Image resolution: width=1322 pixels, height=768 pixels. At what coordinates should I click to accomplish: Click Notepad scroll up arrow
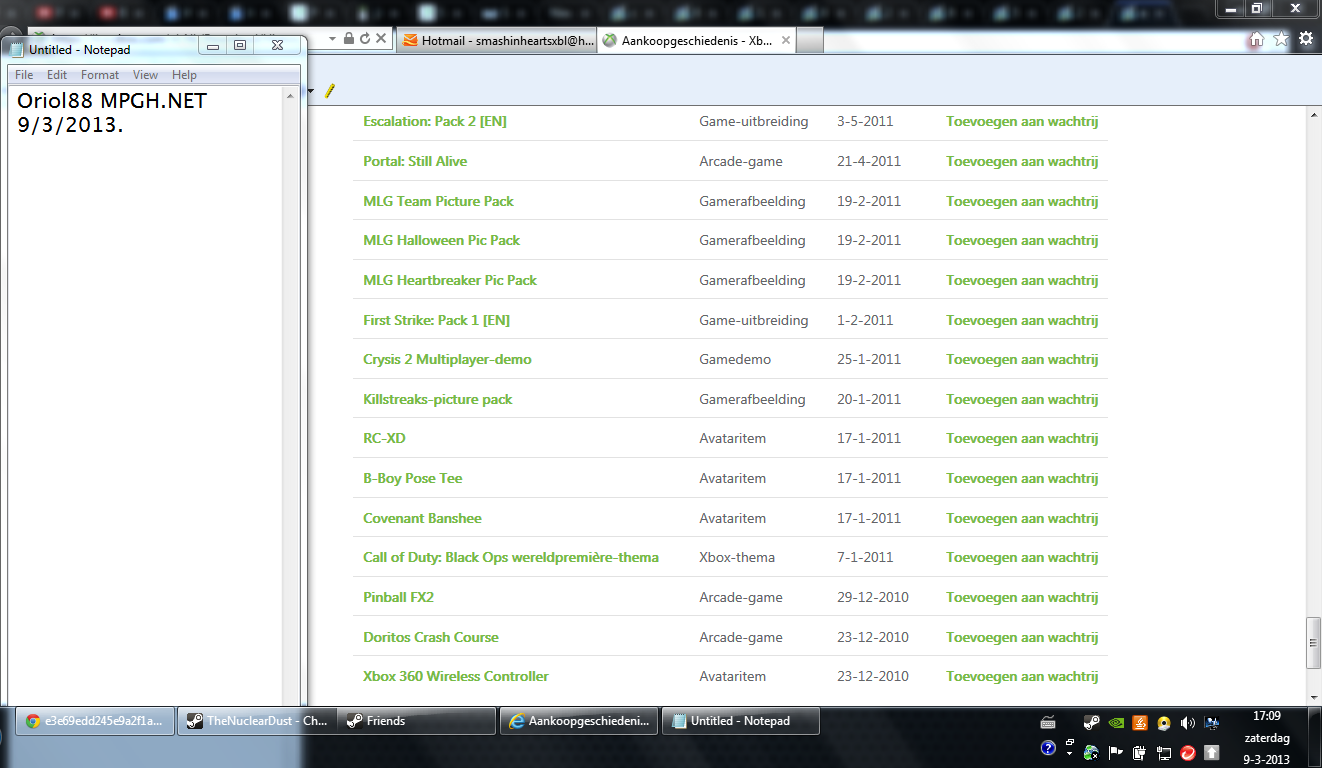tap(290, 94)
